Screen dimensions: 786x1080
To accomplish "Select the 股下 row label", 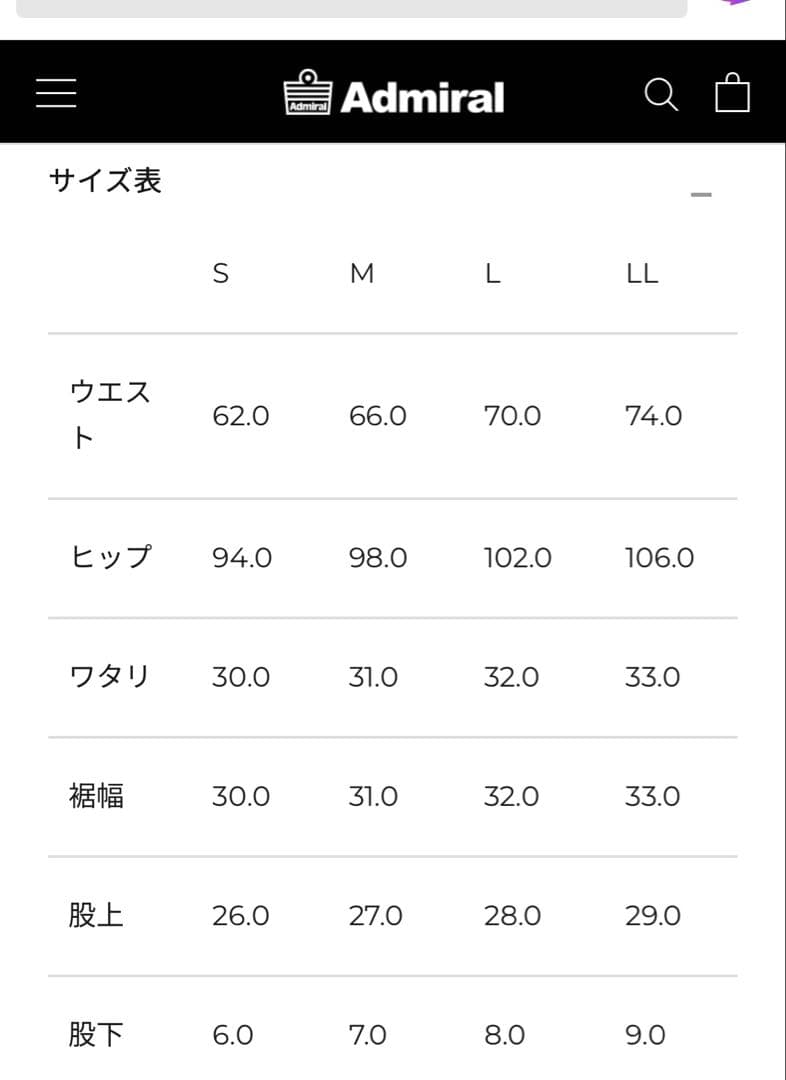I will (96, 1035).
